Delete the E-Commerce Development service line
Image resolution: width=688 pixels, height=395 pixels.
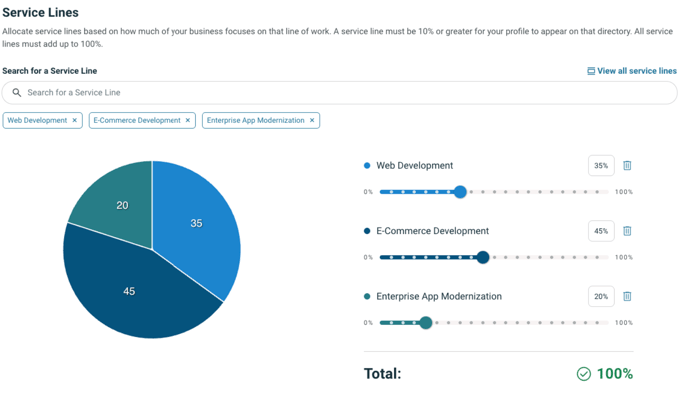[x=627, y=231]
